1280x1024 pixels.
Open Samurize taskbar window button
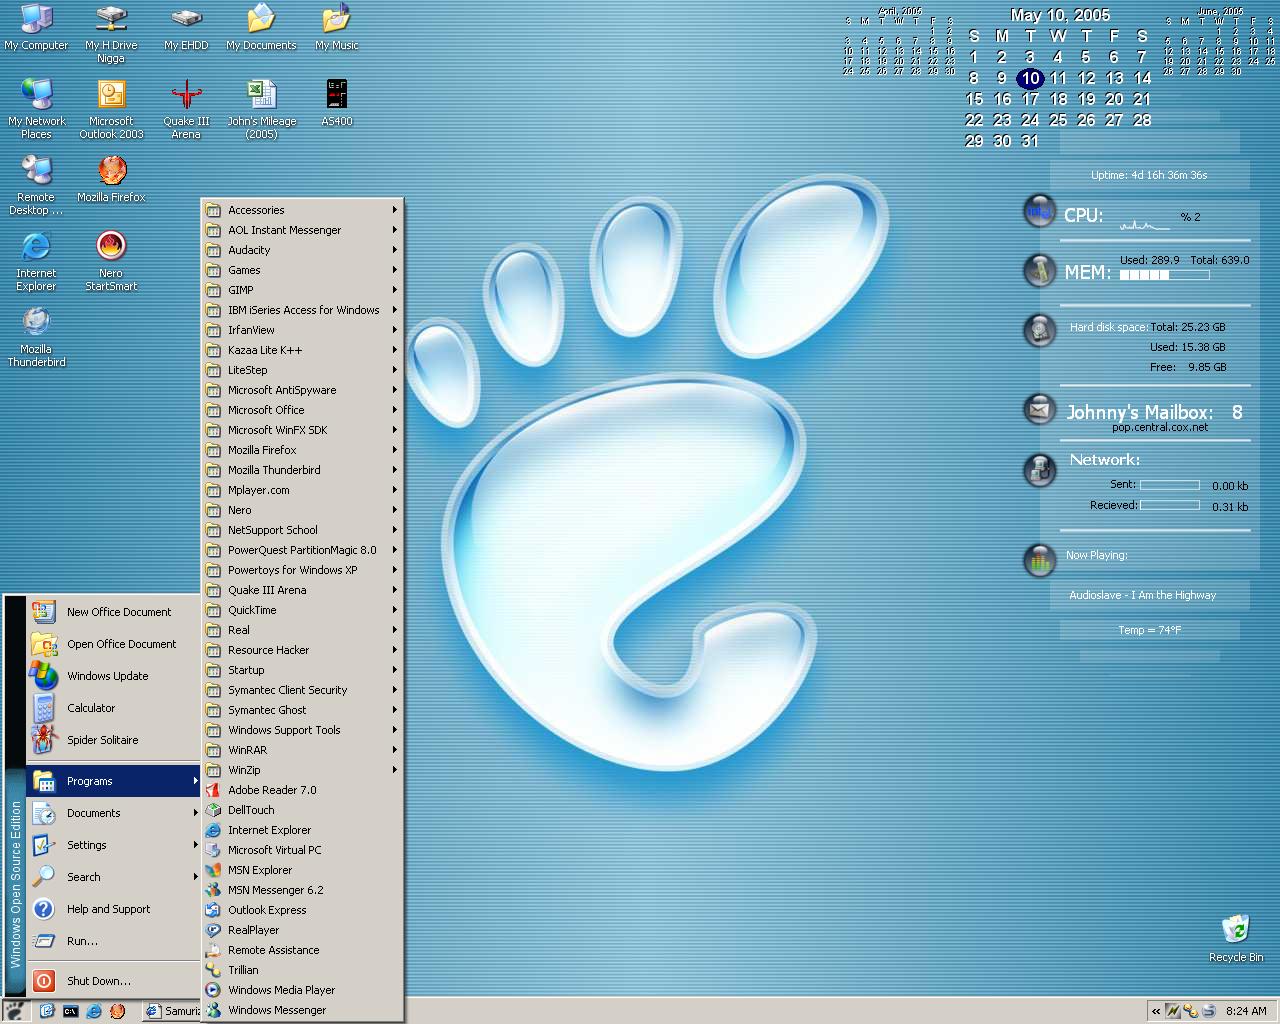tap(171, 1011)
